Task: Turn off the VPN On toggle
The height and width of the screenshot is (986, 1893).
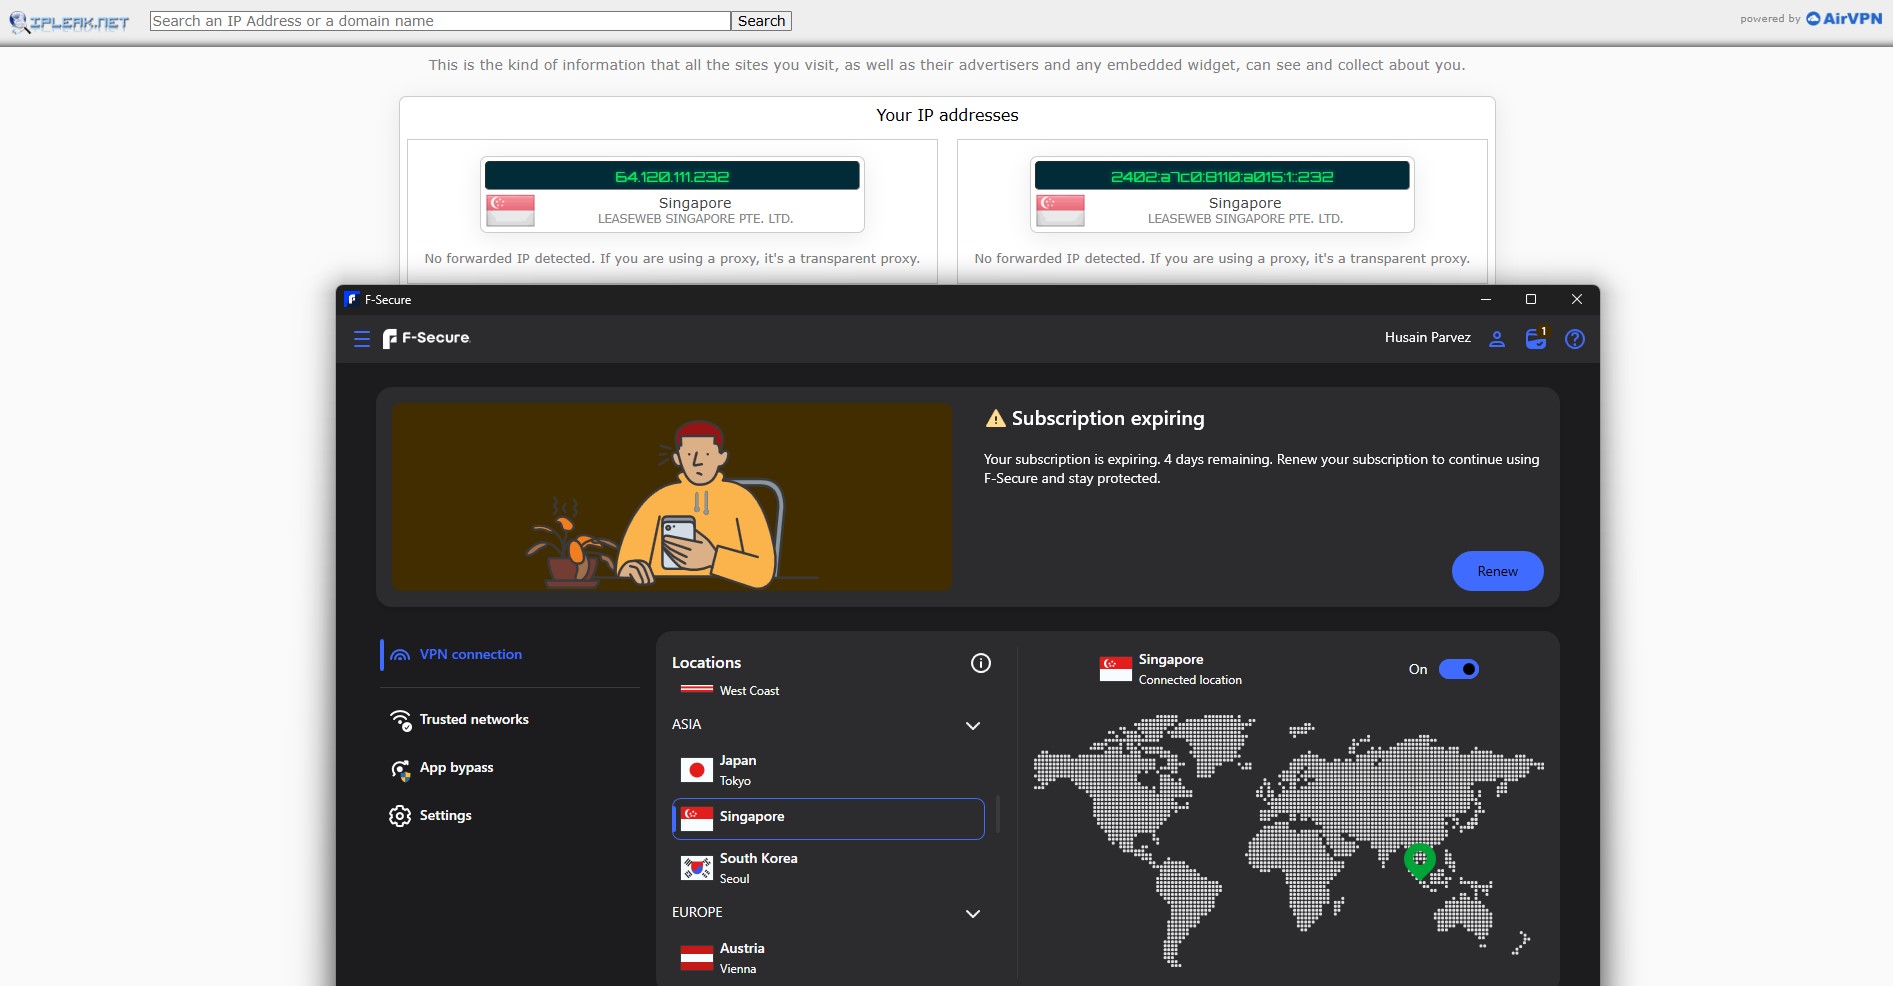Action: pyautogui.click(x=1459, y=669)
